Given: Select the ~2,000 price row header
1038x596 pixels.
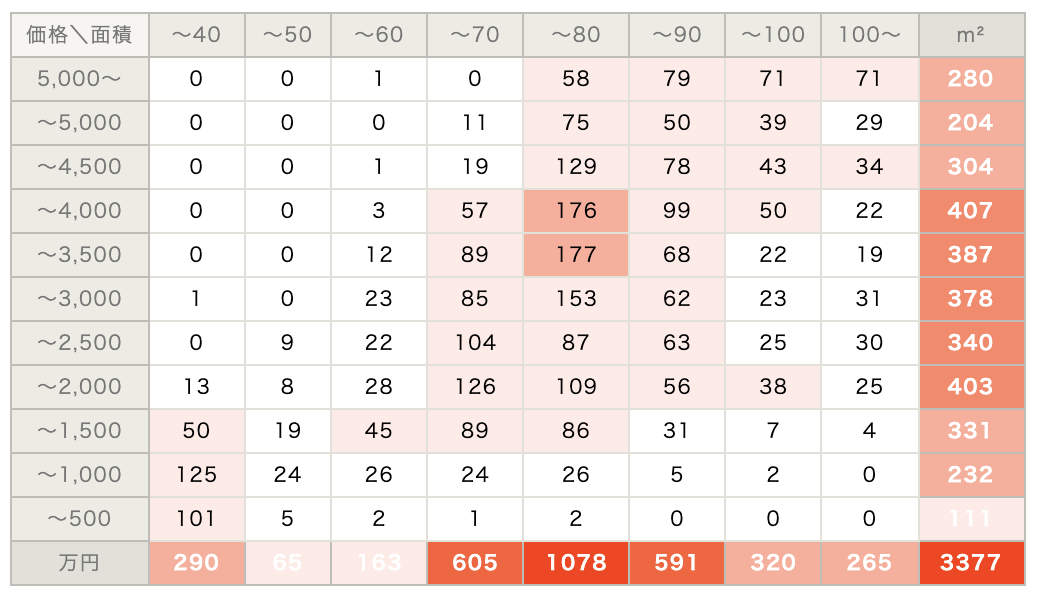Looking at the screenshot, I should [79, 387].
